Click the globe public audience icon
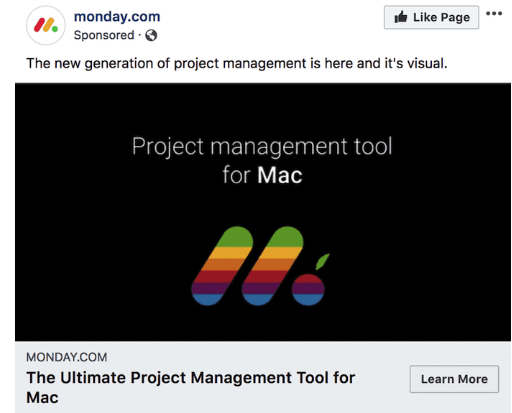The width and height of the screenshot is (512, 413). point(151,35)
